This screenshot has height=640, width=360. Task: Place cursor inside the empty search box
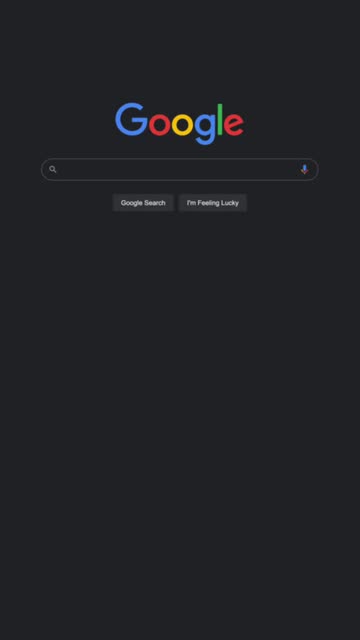click(x=180, y=169)
